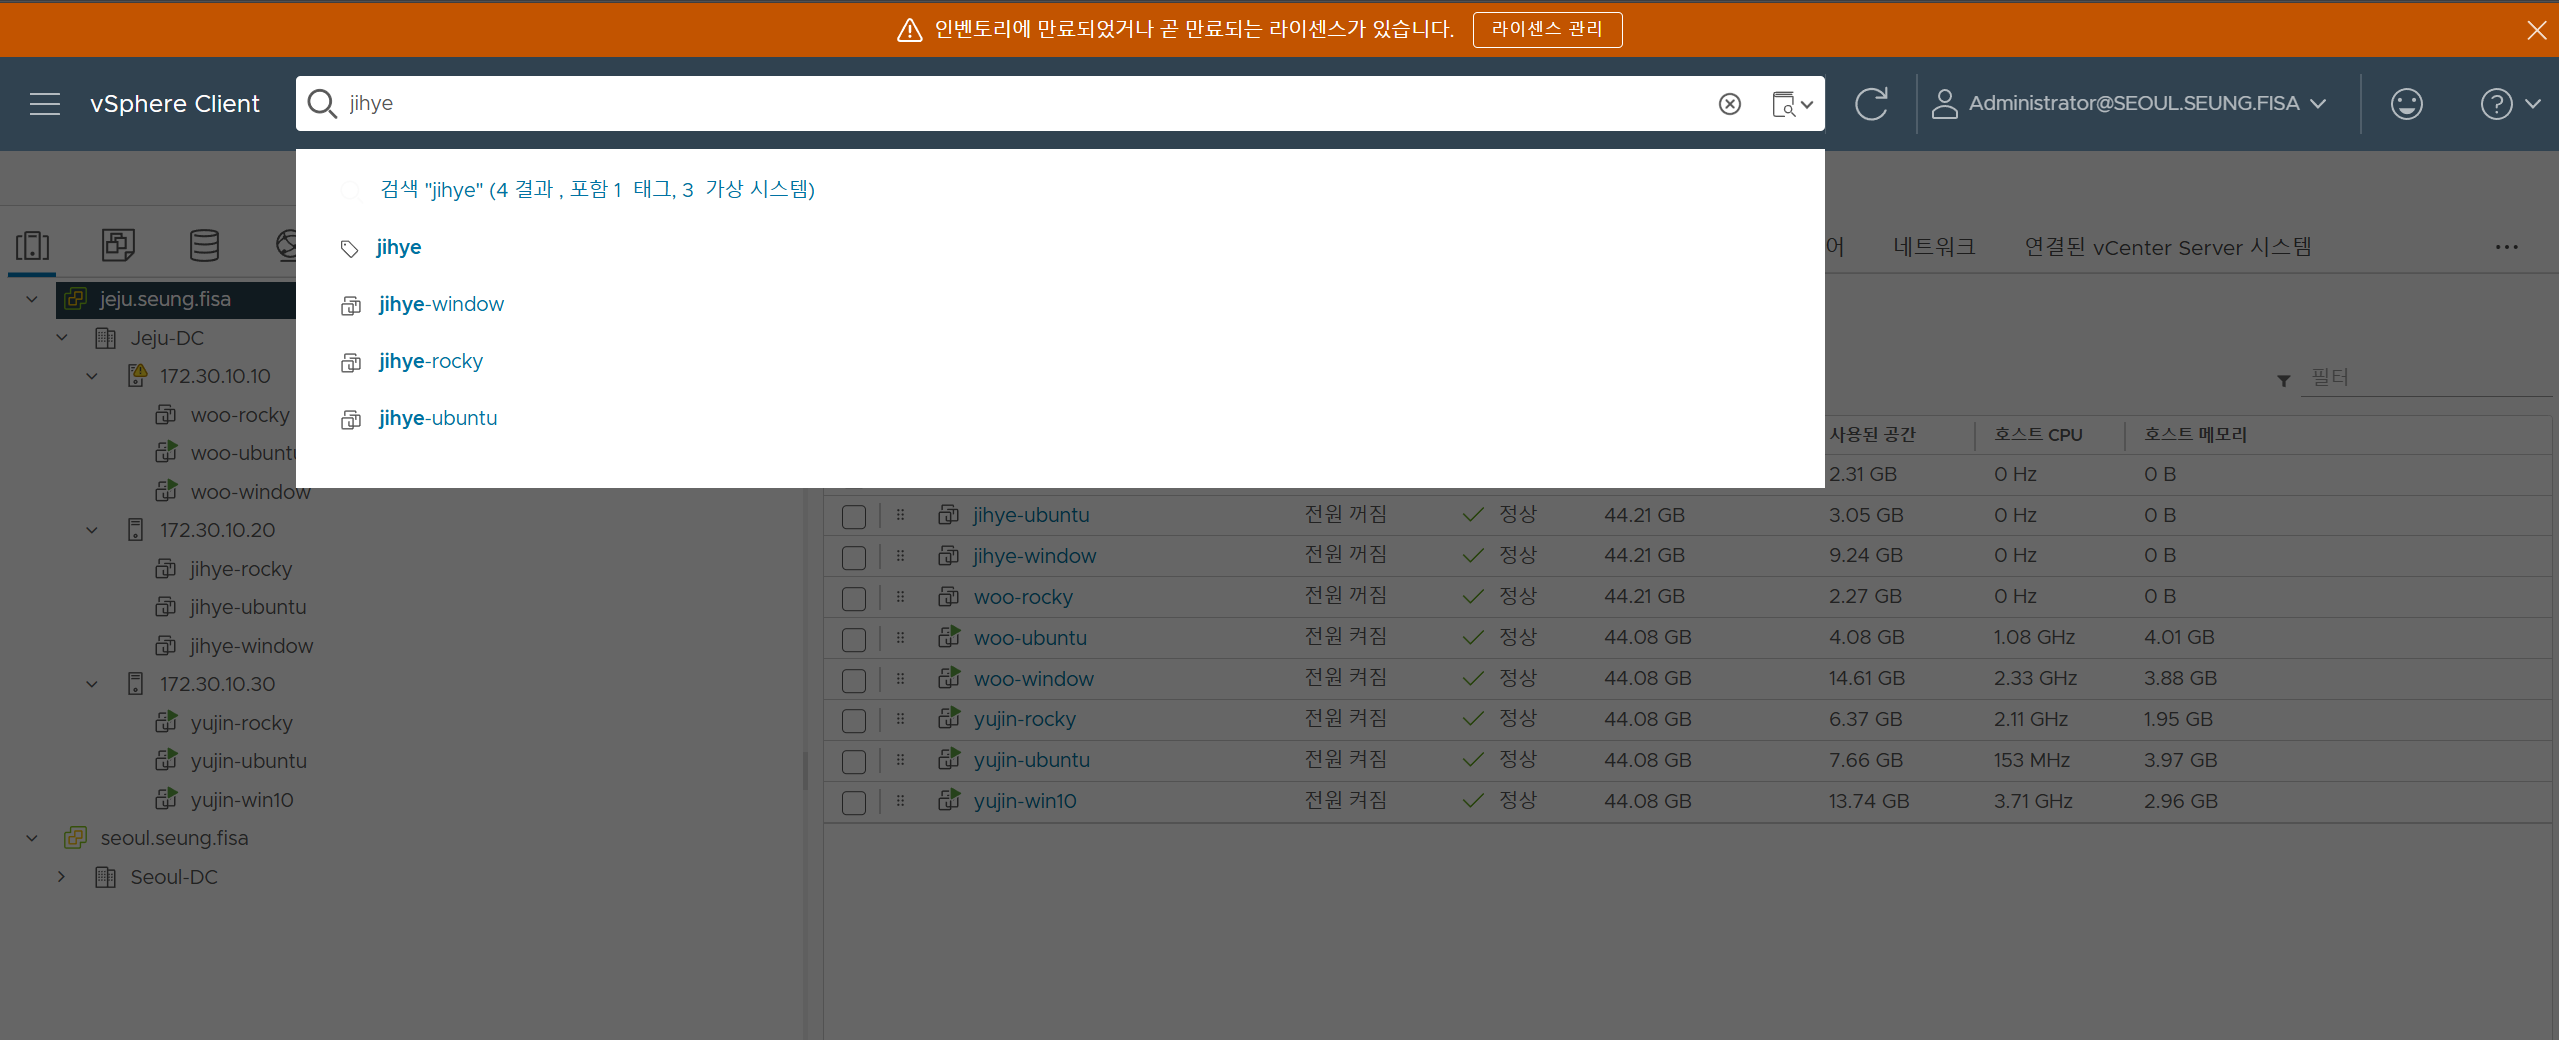The width and height of the screenshot is (2559, 1040).
Task: Check the yujin-rocky row checkbox
Action: coord(853,721)
